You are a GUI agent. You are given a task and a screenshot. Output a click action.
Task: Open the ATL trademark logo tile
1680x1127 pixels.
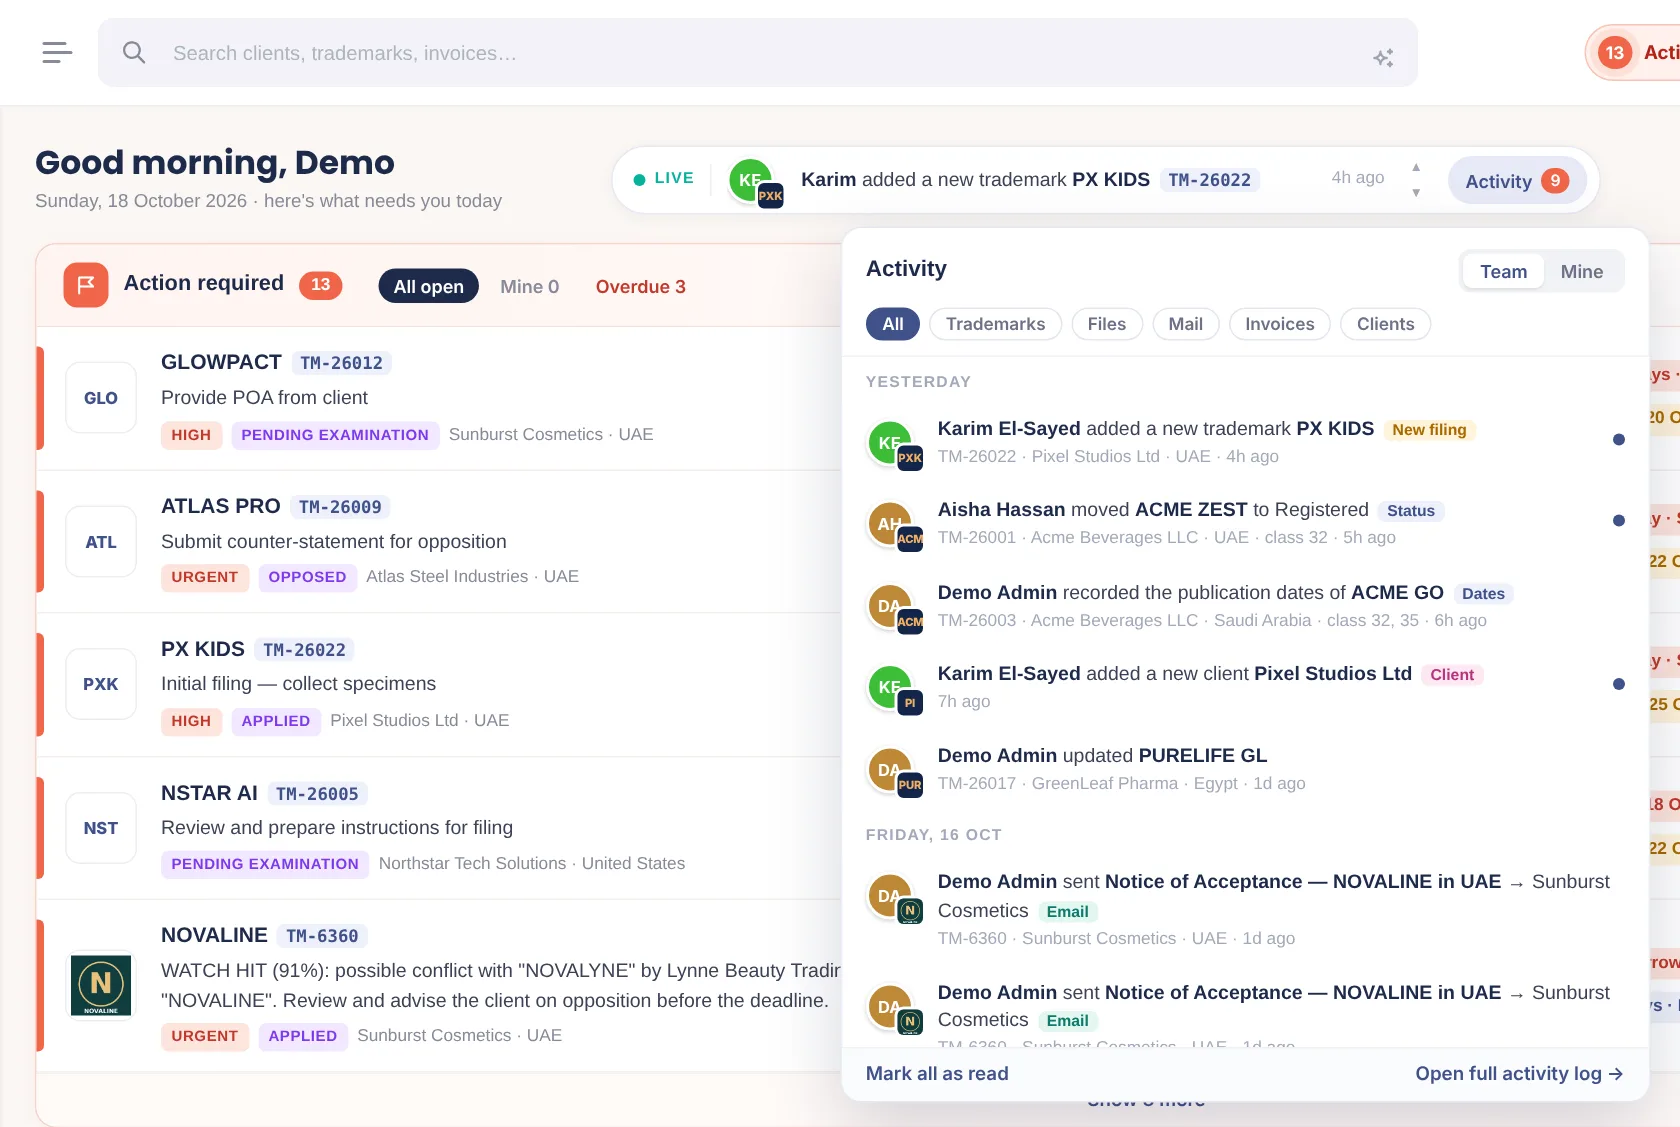point(101,542)
